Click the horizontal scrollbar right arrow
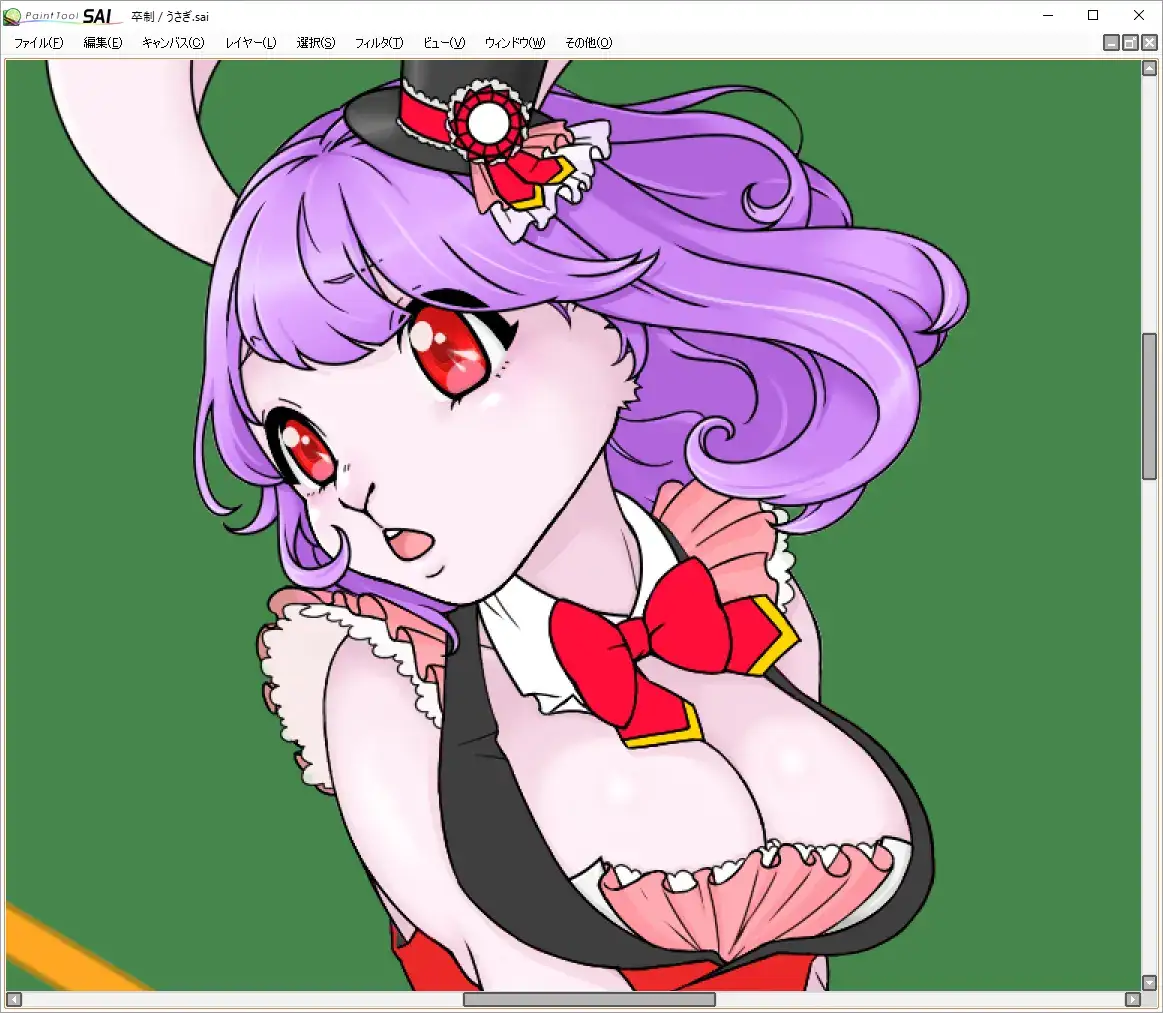Screen dimensions: 1163x1013 1132,999
